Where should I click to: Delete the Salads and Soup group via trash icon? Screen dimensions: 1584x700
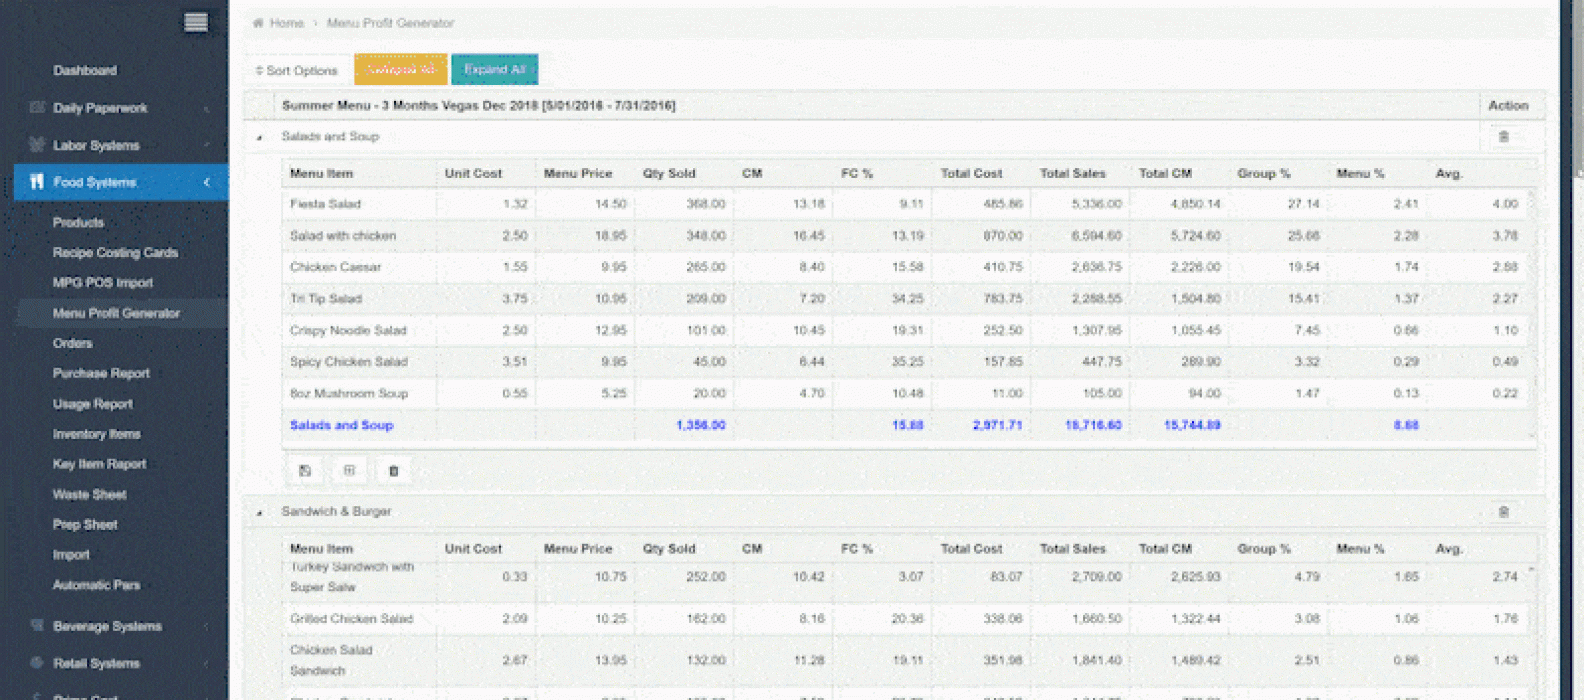point(1503,137)
